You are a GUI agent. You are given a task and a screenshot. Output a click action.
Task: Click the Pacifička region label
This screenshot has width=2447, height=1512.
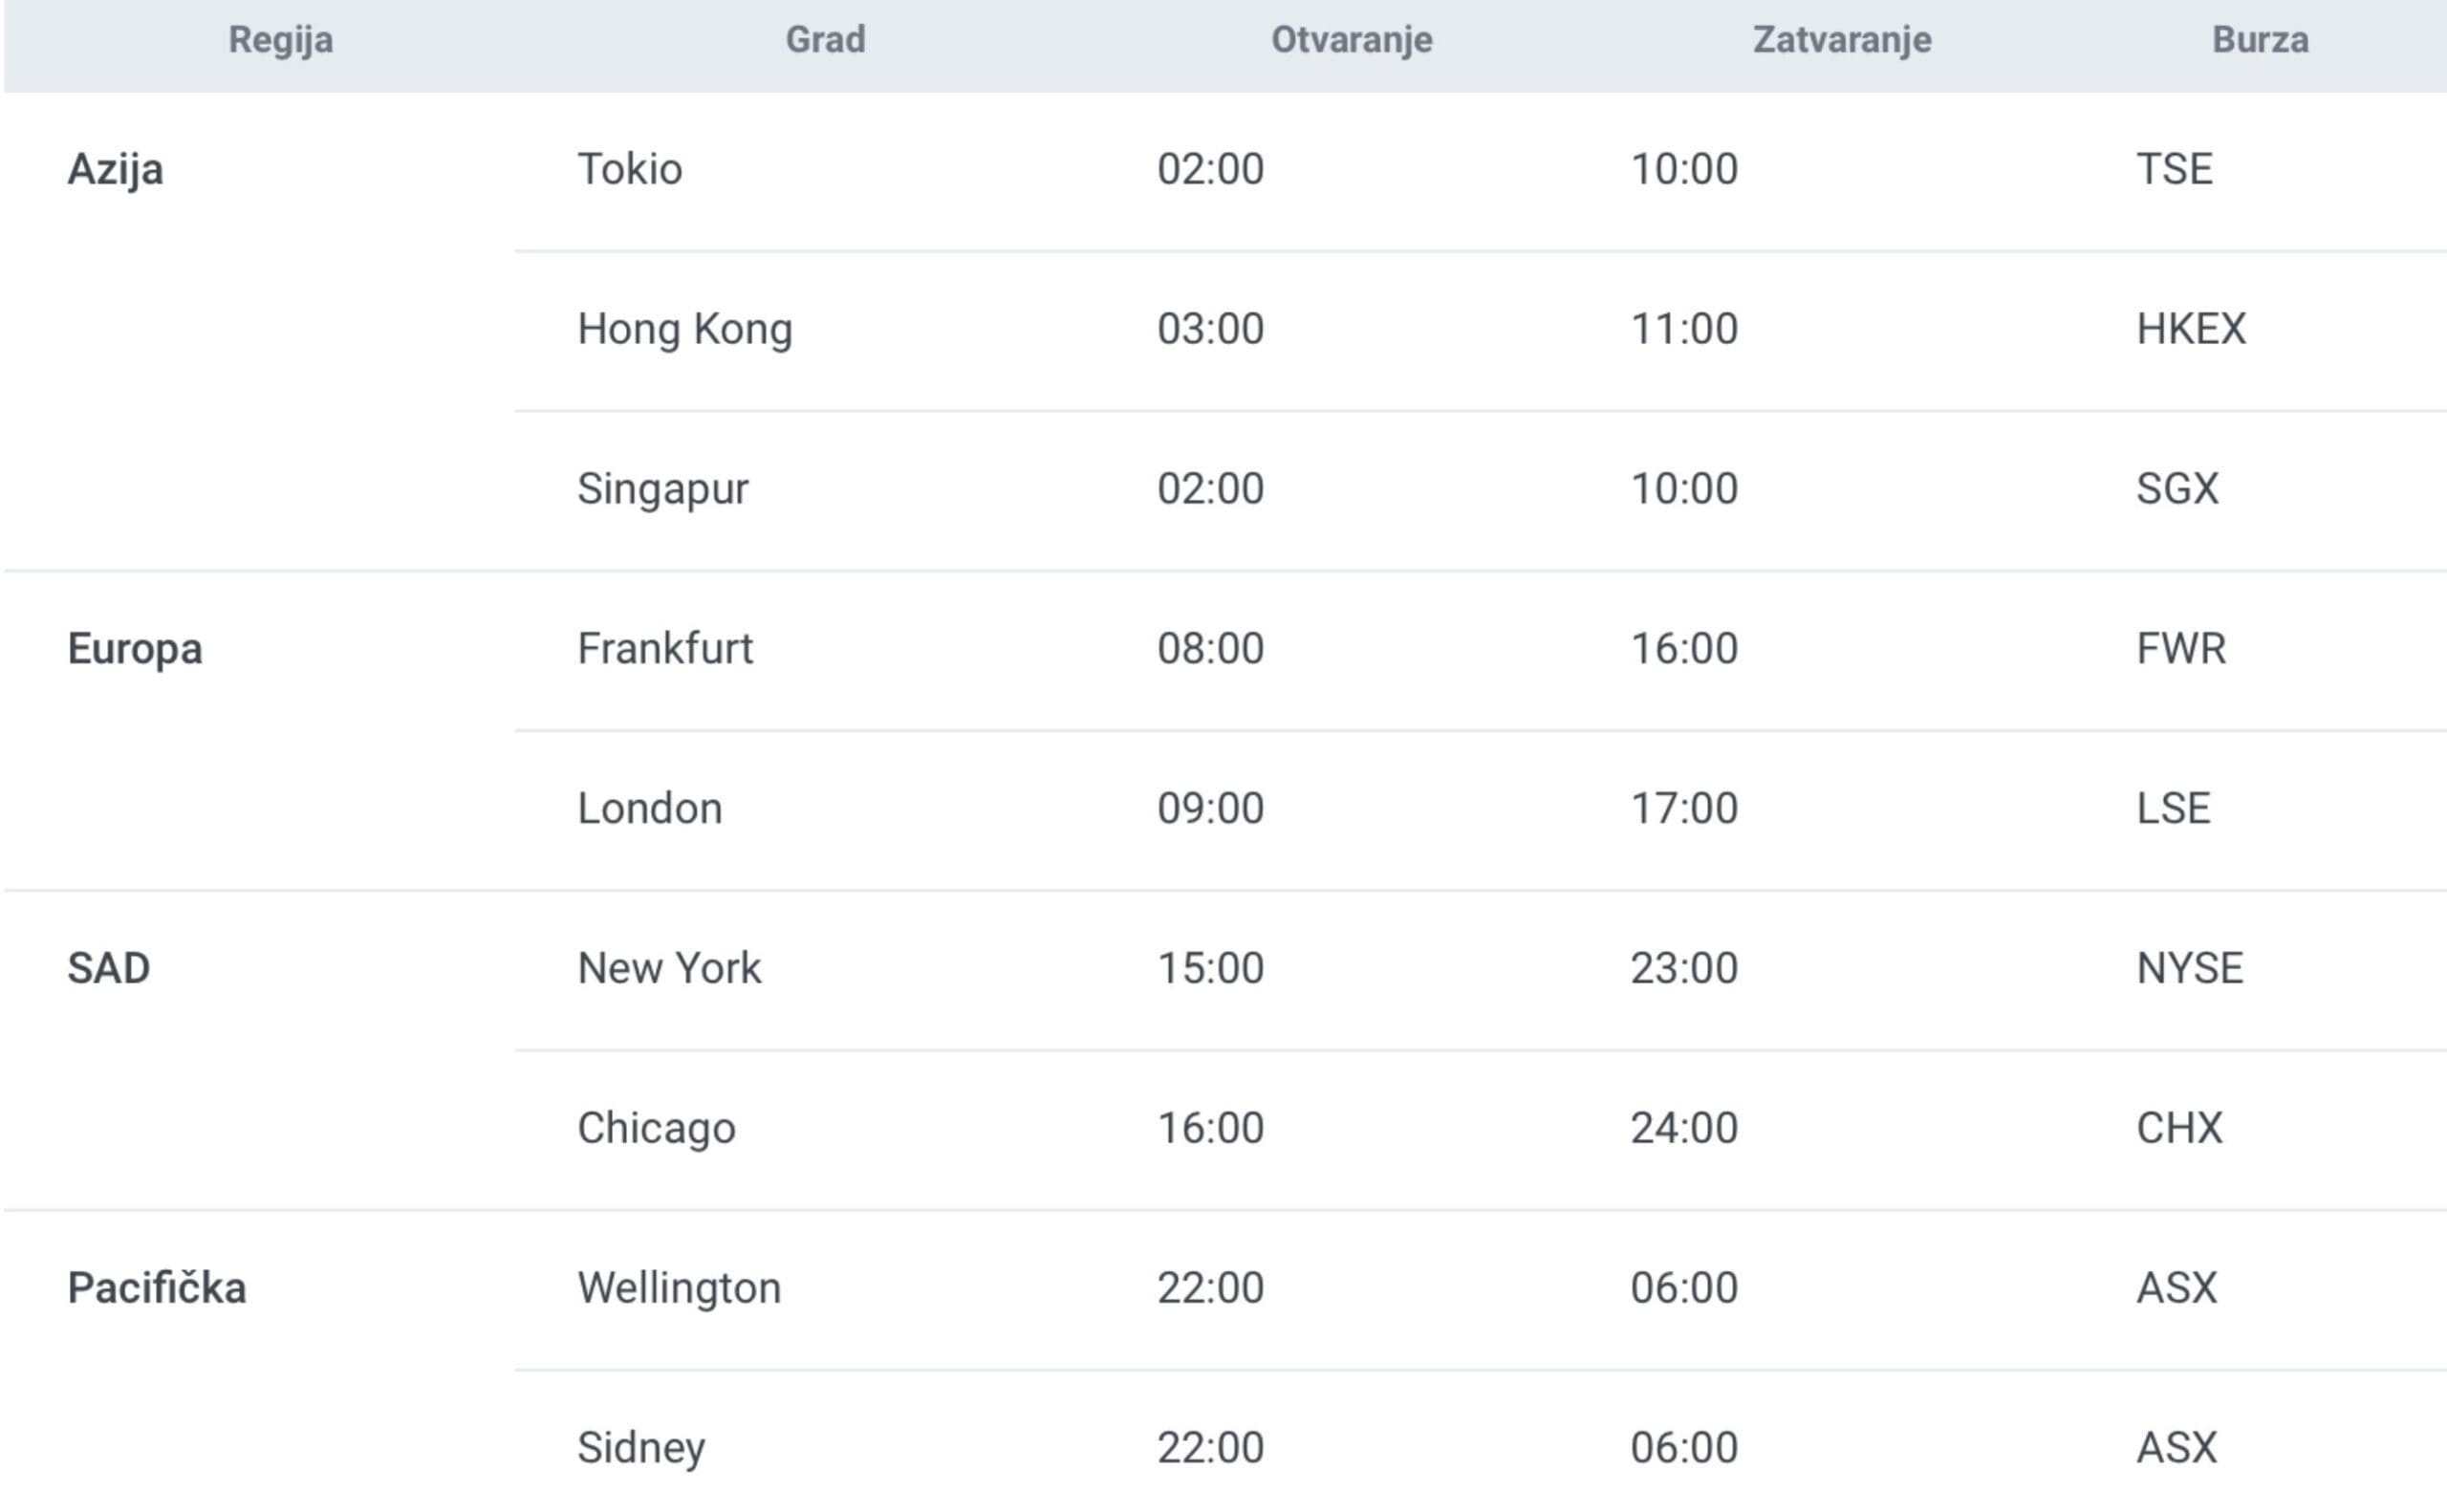pos(157,1288)
